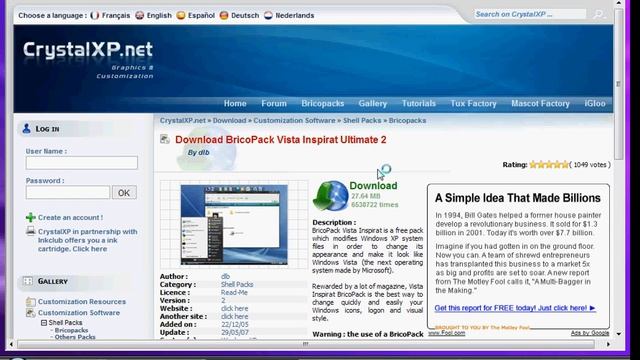Click the English flag icon
The height and width of the screenshot is (360, 640).
(140, 16)
